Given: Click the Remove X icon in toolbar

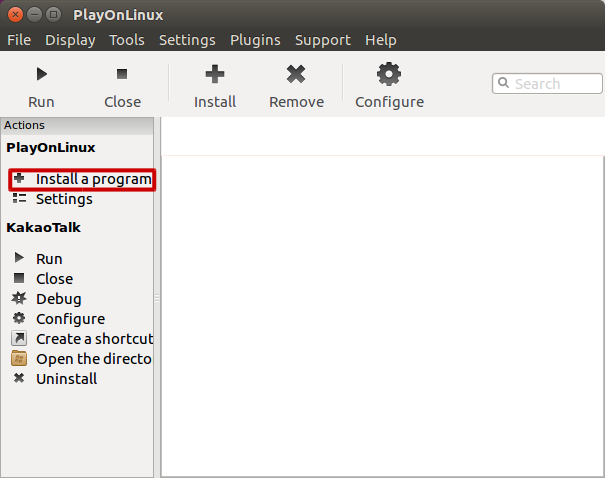Looking at the screenshot, I should click(296, 74).
